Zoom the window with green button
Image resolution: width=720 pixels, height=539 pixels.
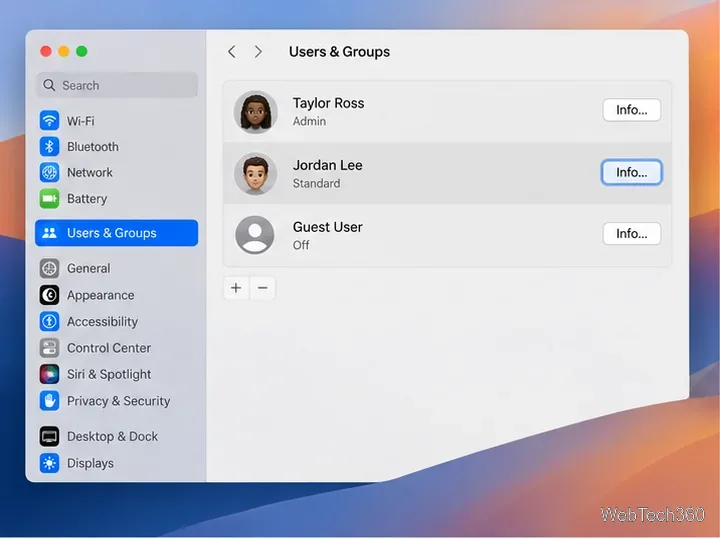(82, 51)
